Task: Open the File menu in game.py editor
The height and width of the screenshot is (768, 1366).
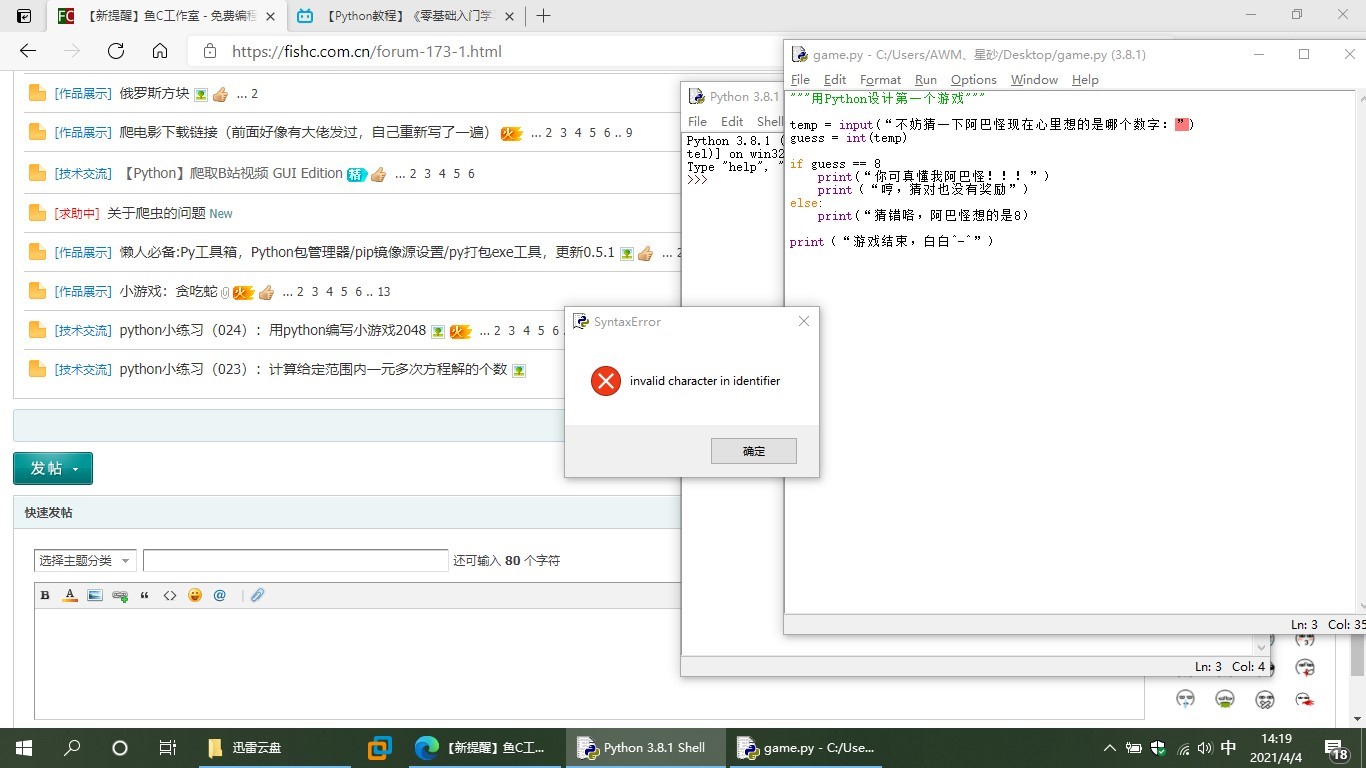Action: tap(800, 80)
